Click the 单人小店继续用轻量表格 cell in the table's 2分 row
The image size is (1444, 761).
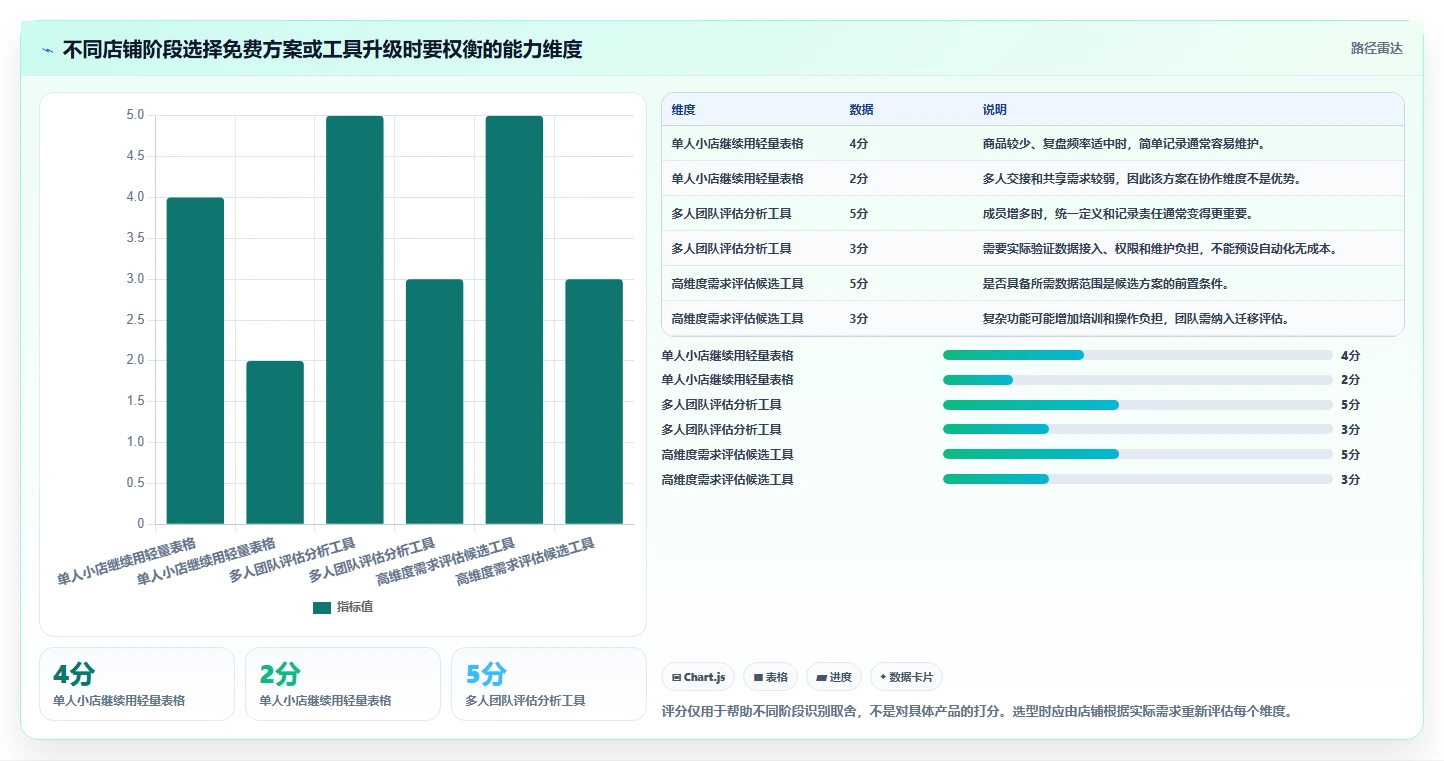click(x=737, y=179)
